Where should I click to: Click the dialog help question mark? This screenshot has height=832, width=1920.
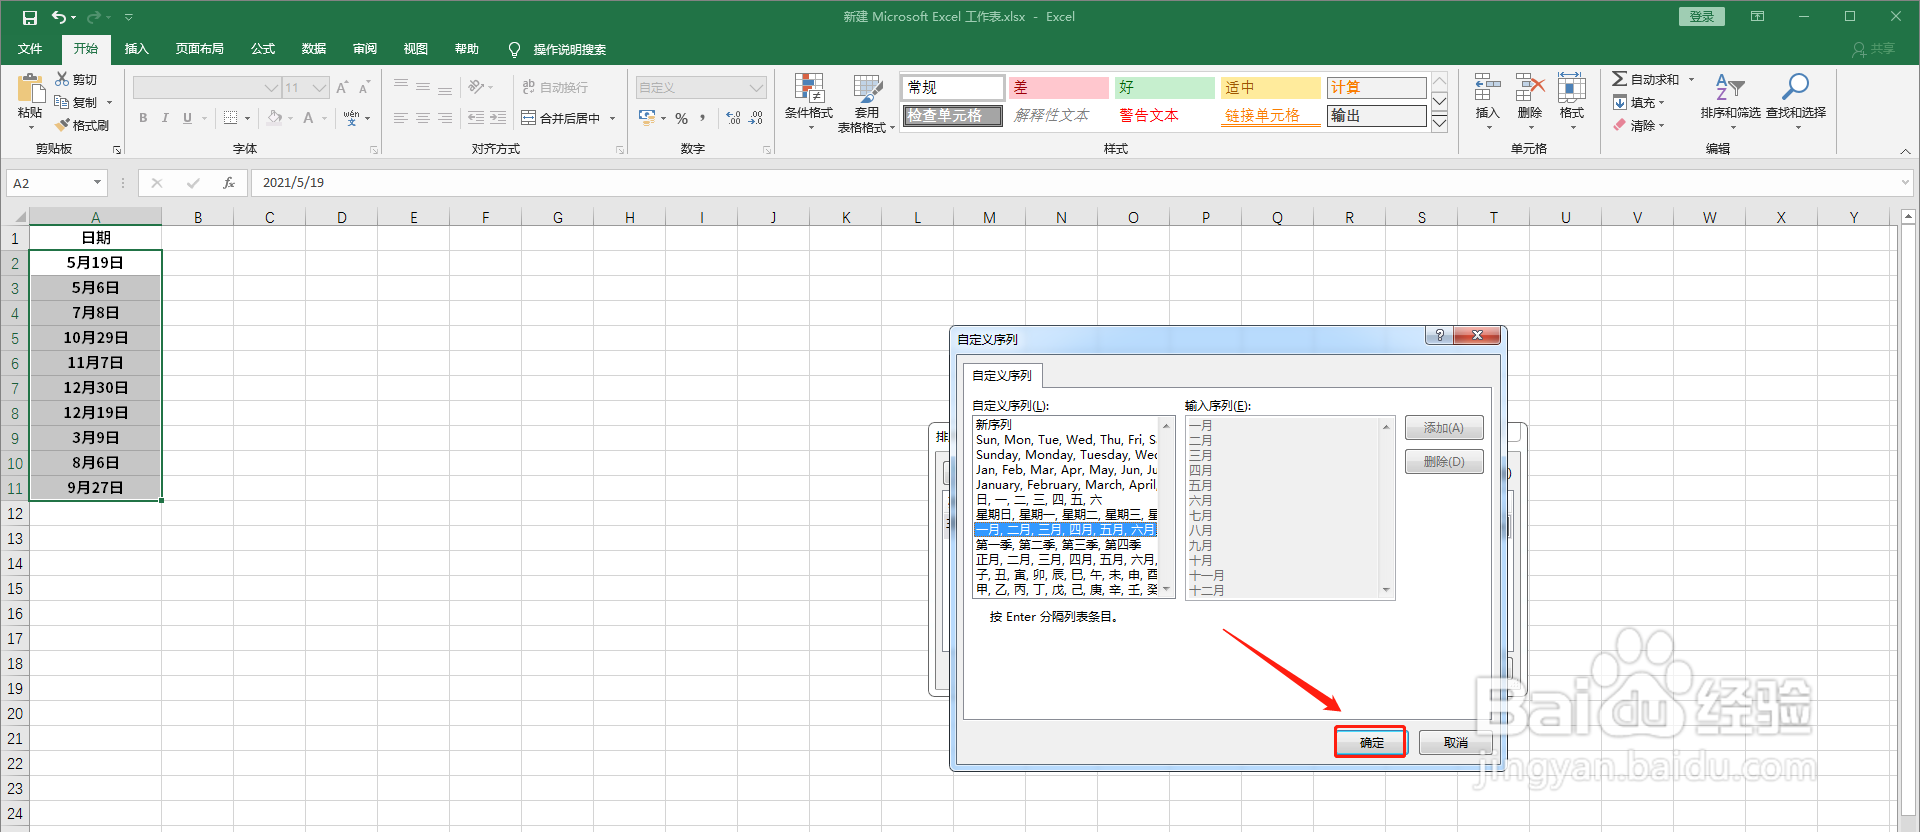point(1439,336)
